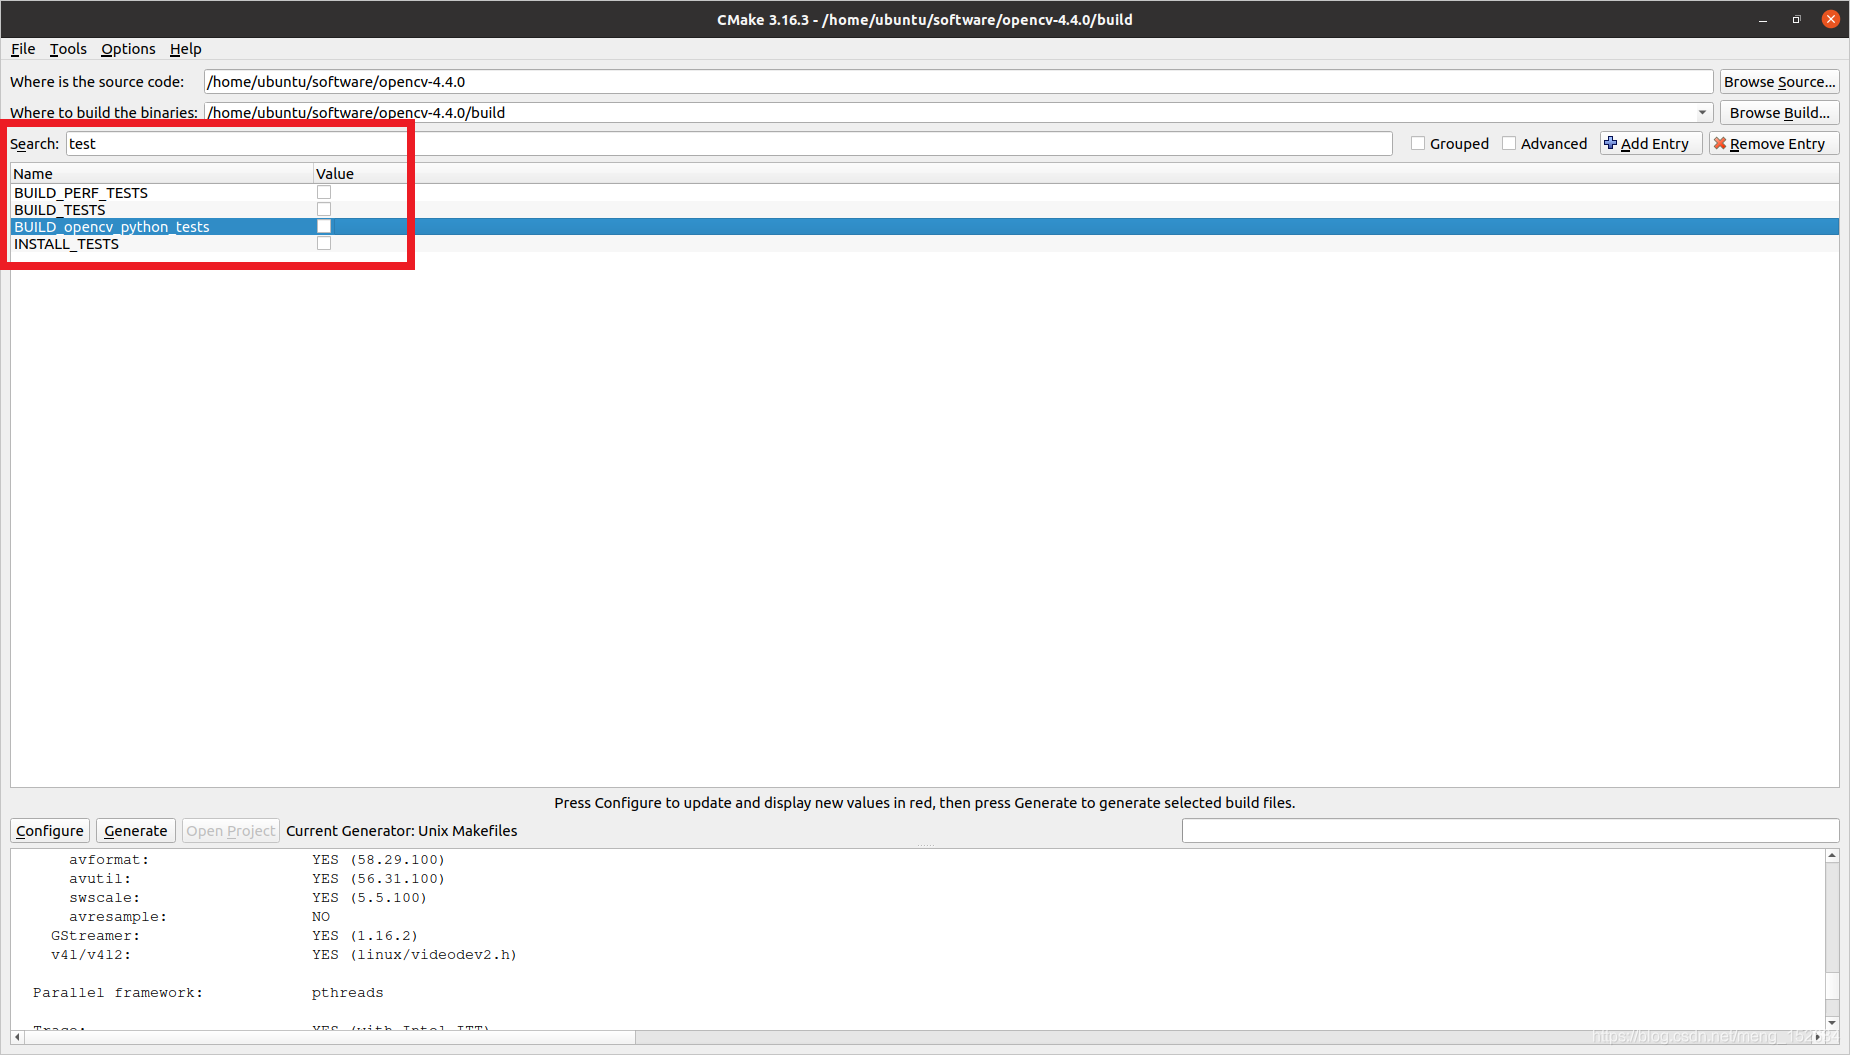Click the output log horizontal scrollbar thumb
The image size is (1850, 1055).
point(330,1037)
